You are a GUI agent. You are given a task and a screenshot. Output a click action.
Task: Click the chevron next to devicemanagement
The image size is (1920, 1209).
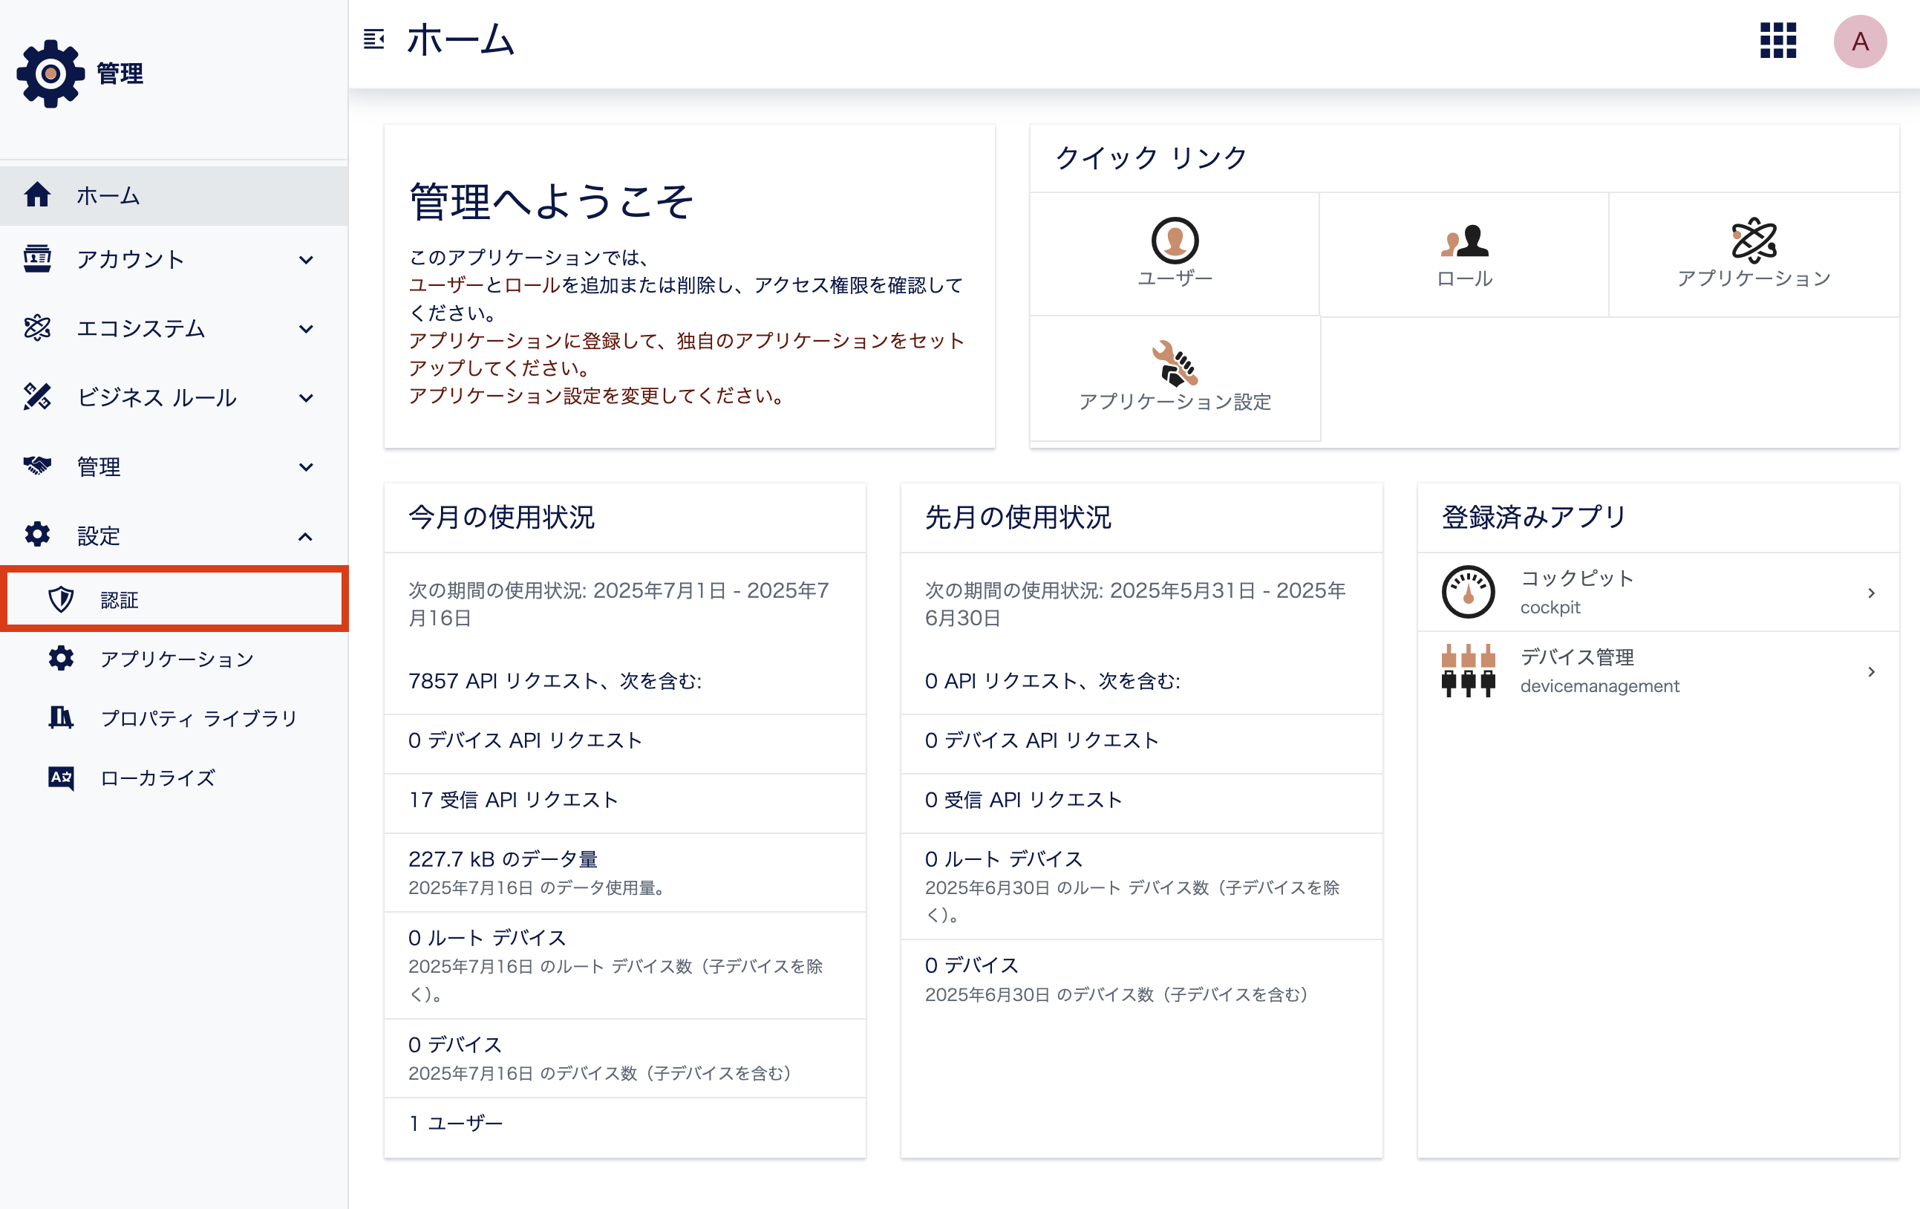pos(1872,671)
